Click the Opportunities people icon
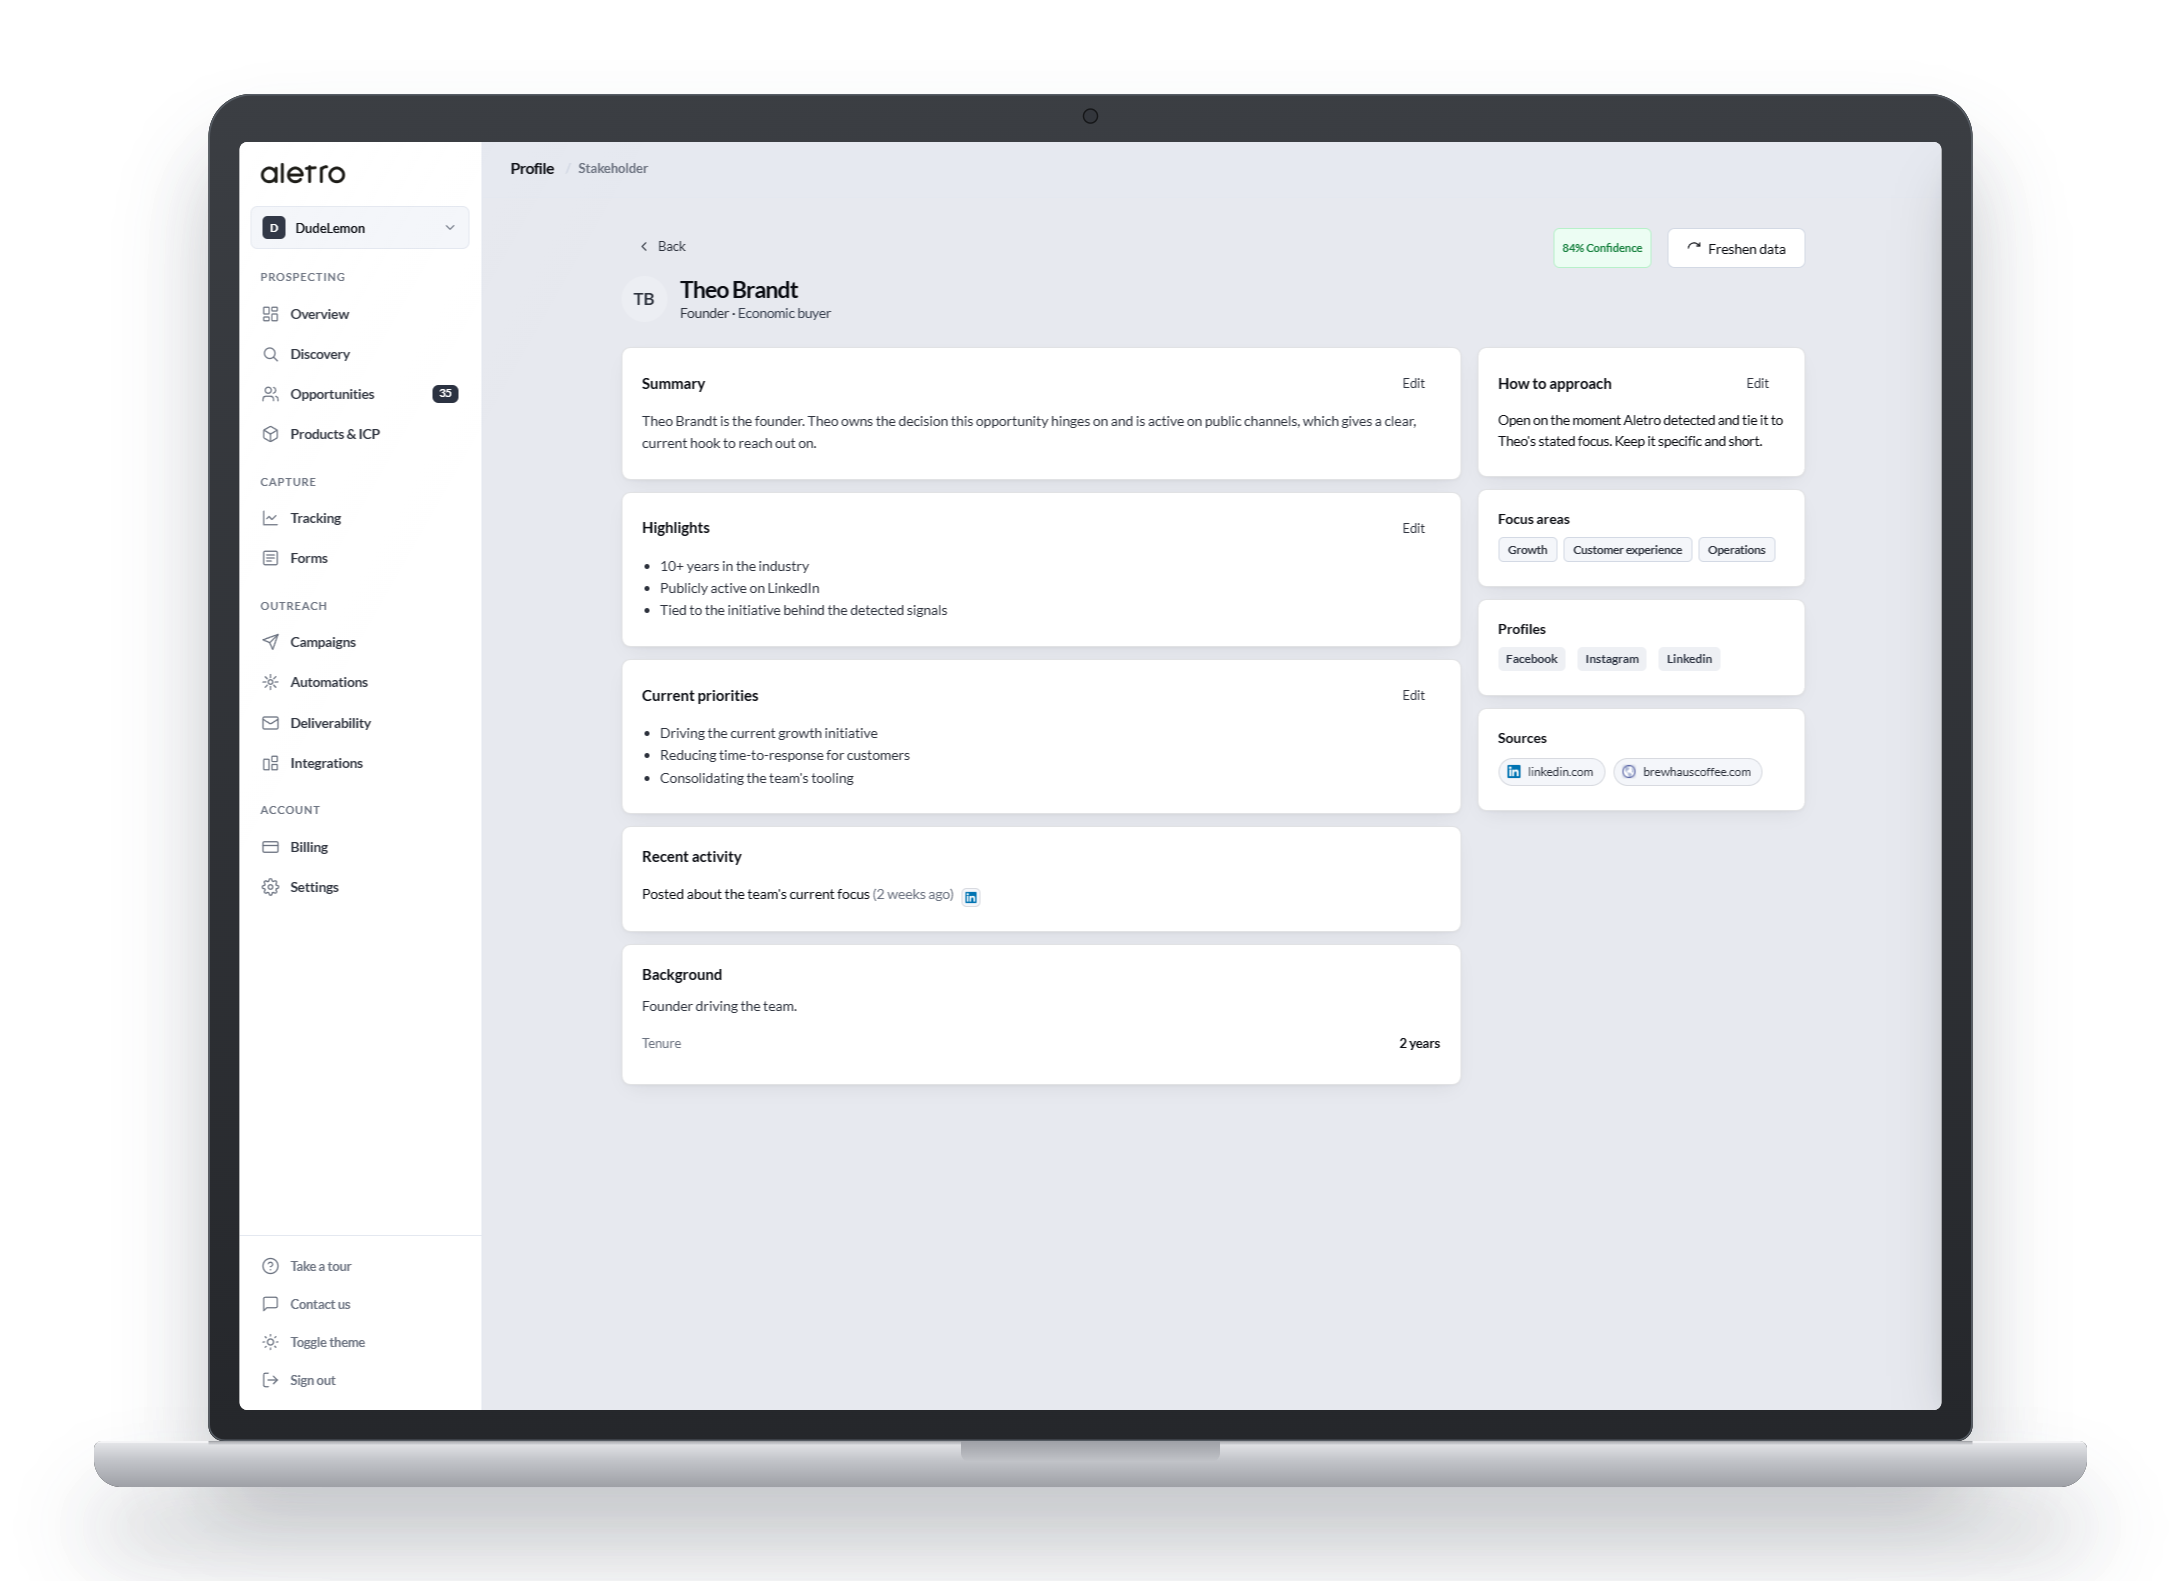 (x=270, y=394)
